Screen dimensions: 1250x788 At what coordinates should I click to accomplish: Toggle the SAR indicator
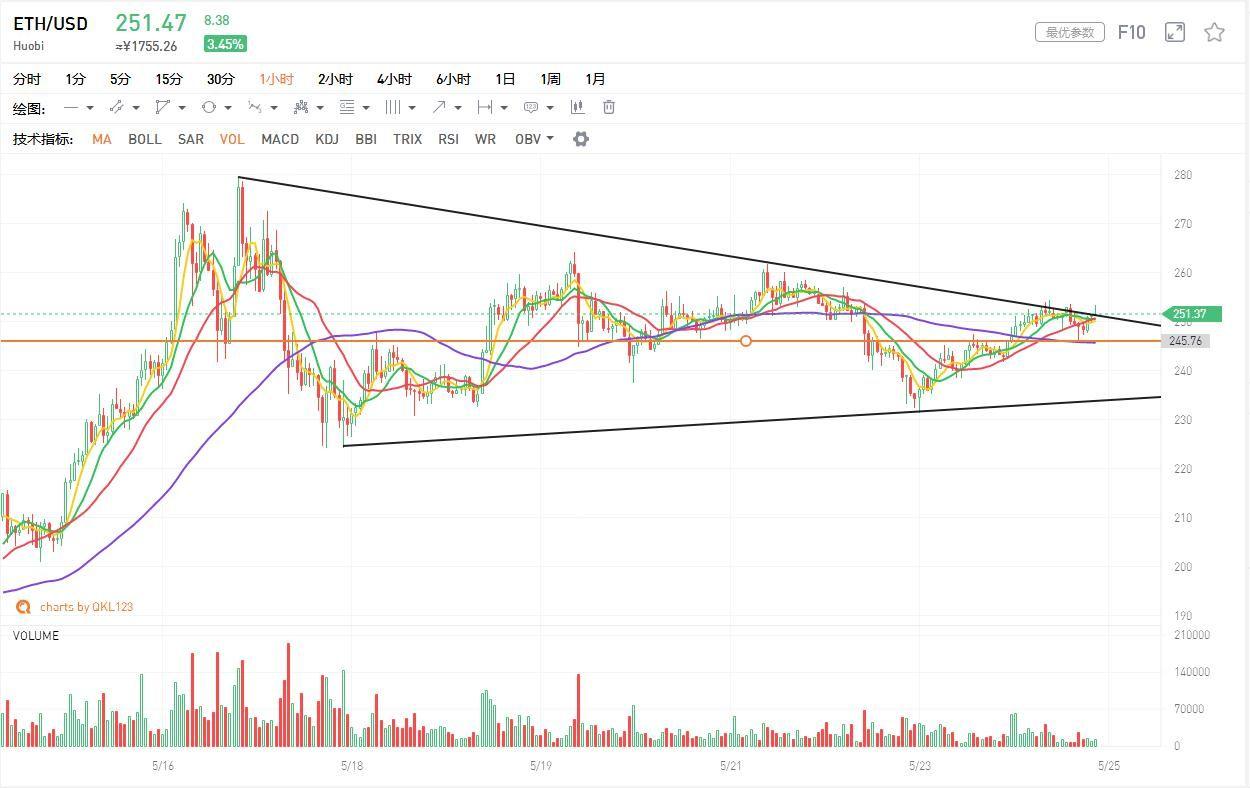(191, 139)
